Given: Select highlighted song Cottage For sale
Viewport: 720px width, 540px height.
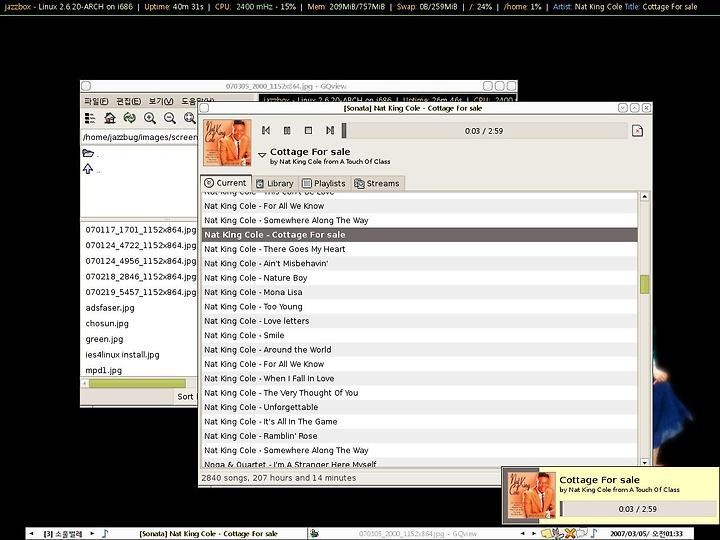Looking at the screenshot, I should click(x=419, y=235).
